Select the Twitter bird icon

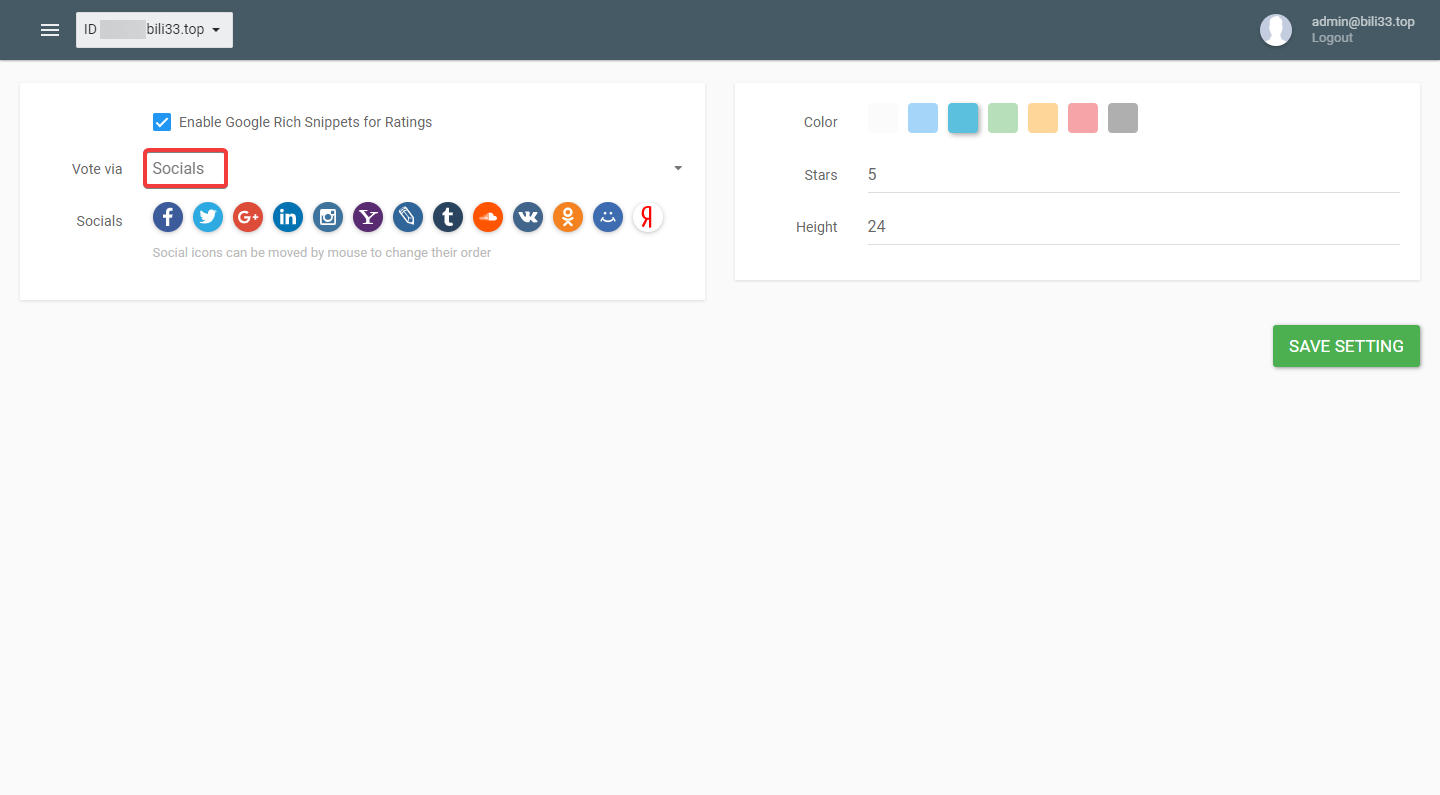click(x=208, y=217)
